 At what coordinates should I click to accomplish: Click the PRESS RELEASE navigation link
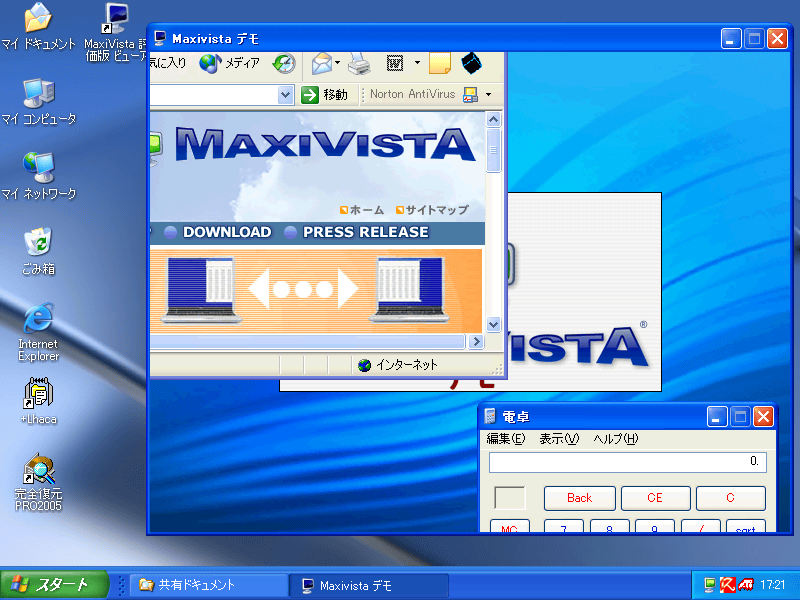point(366,232)
